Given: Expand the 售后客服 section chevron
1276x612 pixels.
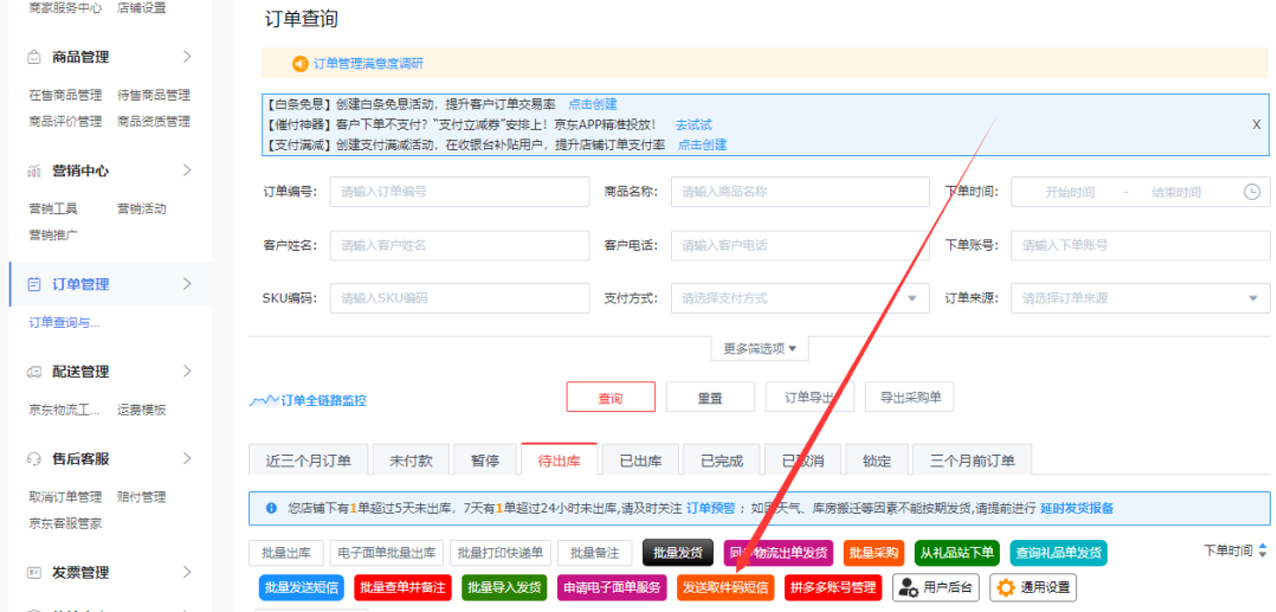Looking at the screenshot, I should (187, 459).
